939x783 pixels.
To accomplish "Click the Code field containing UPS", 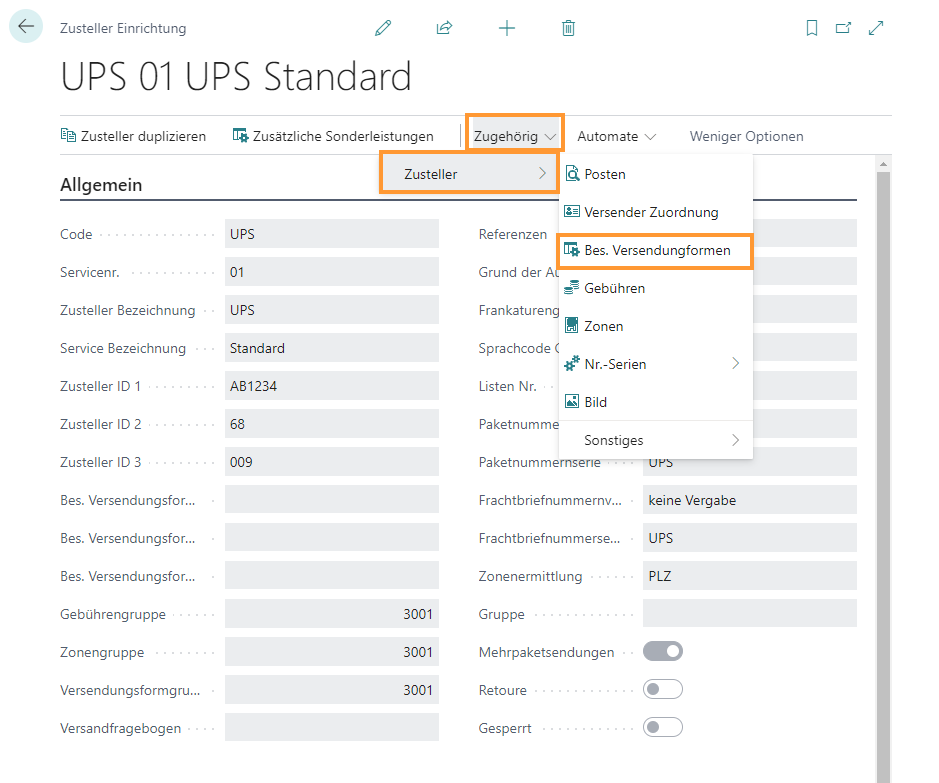I will click(332, 233).
